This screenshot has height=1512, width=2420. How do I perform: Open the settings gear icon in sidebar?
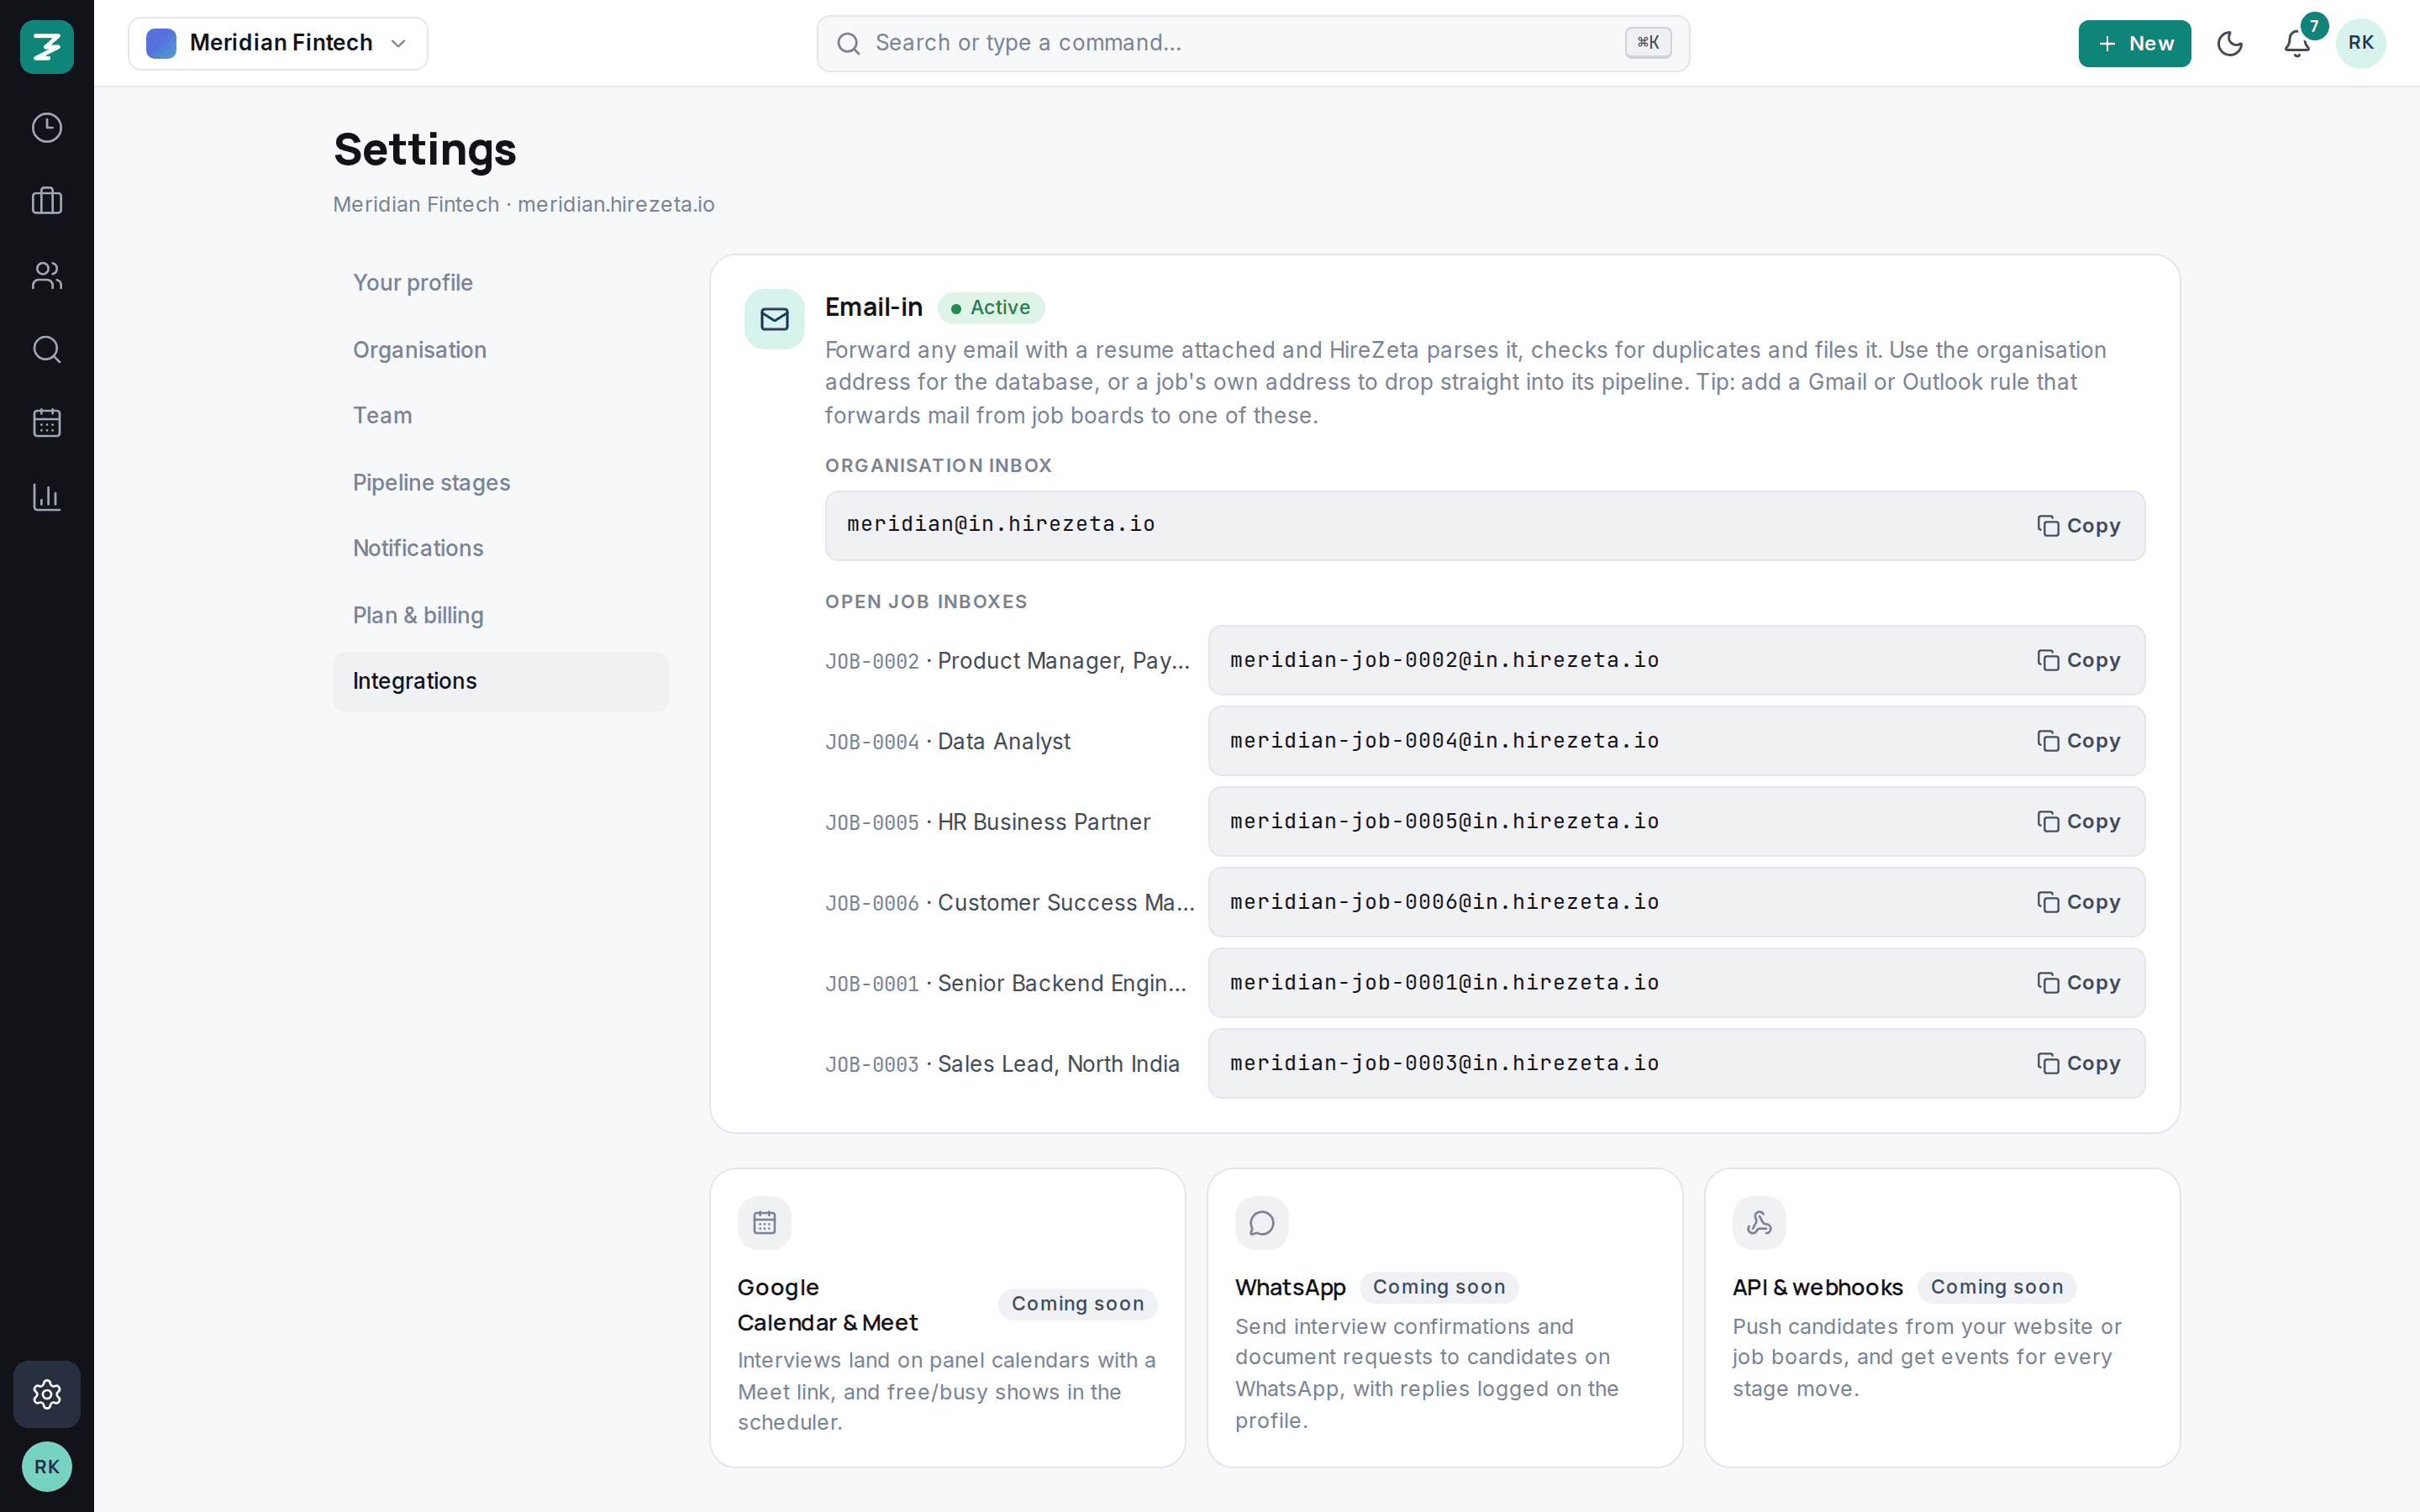47,1394
